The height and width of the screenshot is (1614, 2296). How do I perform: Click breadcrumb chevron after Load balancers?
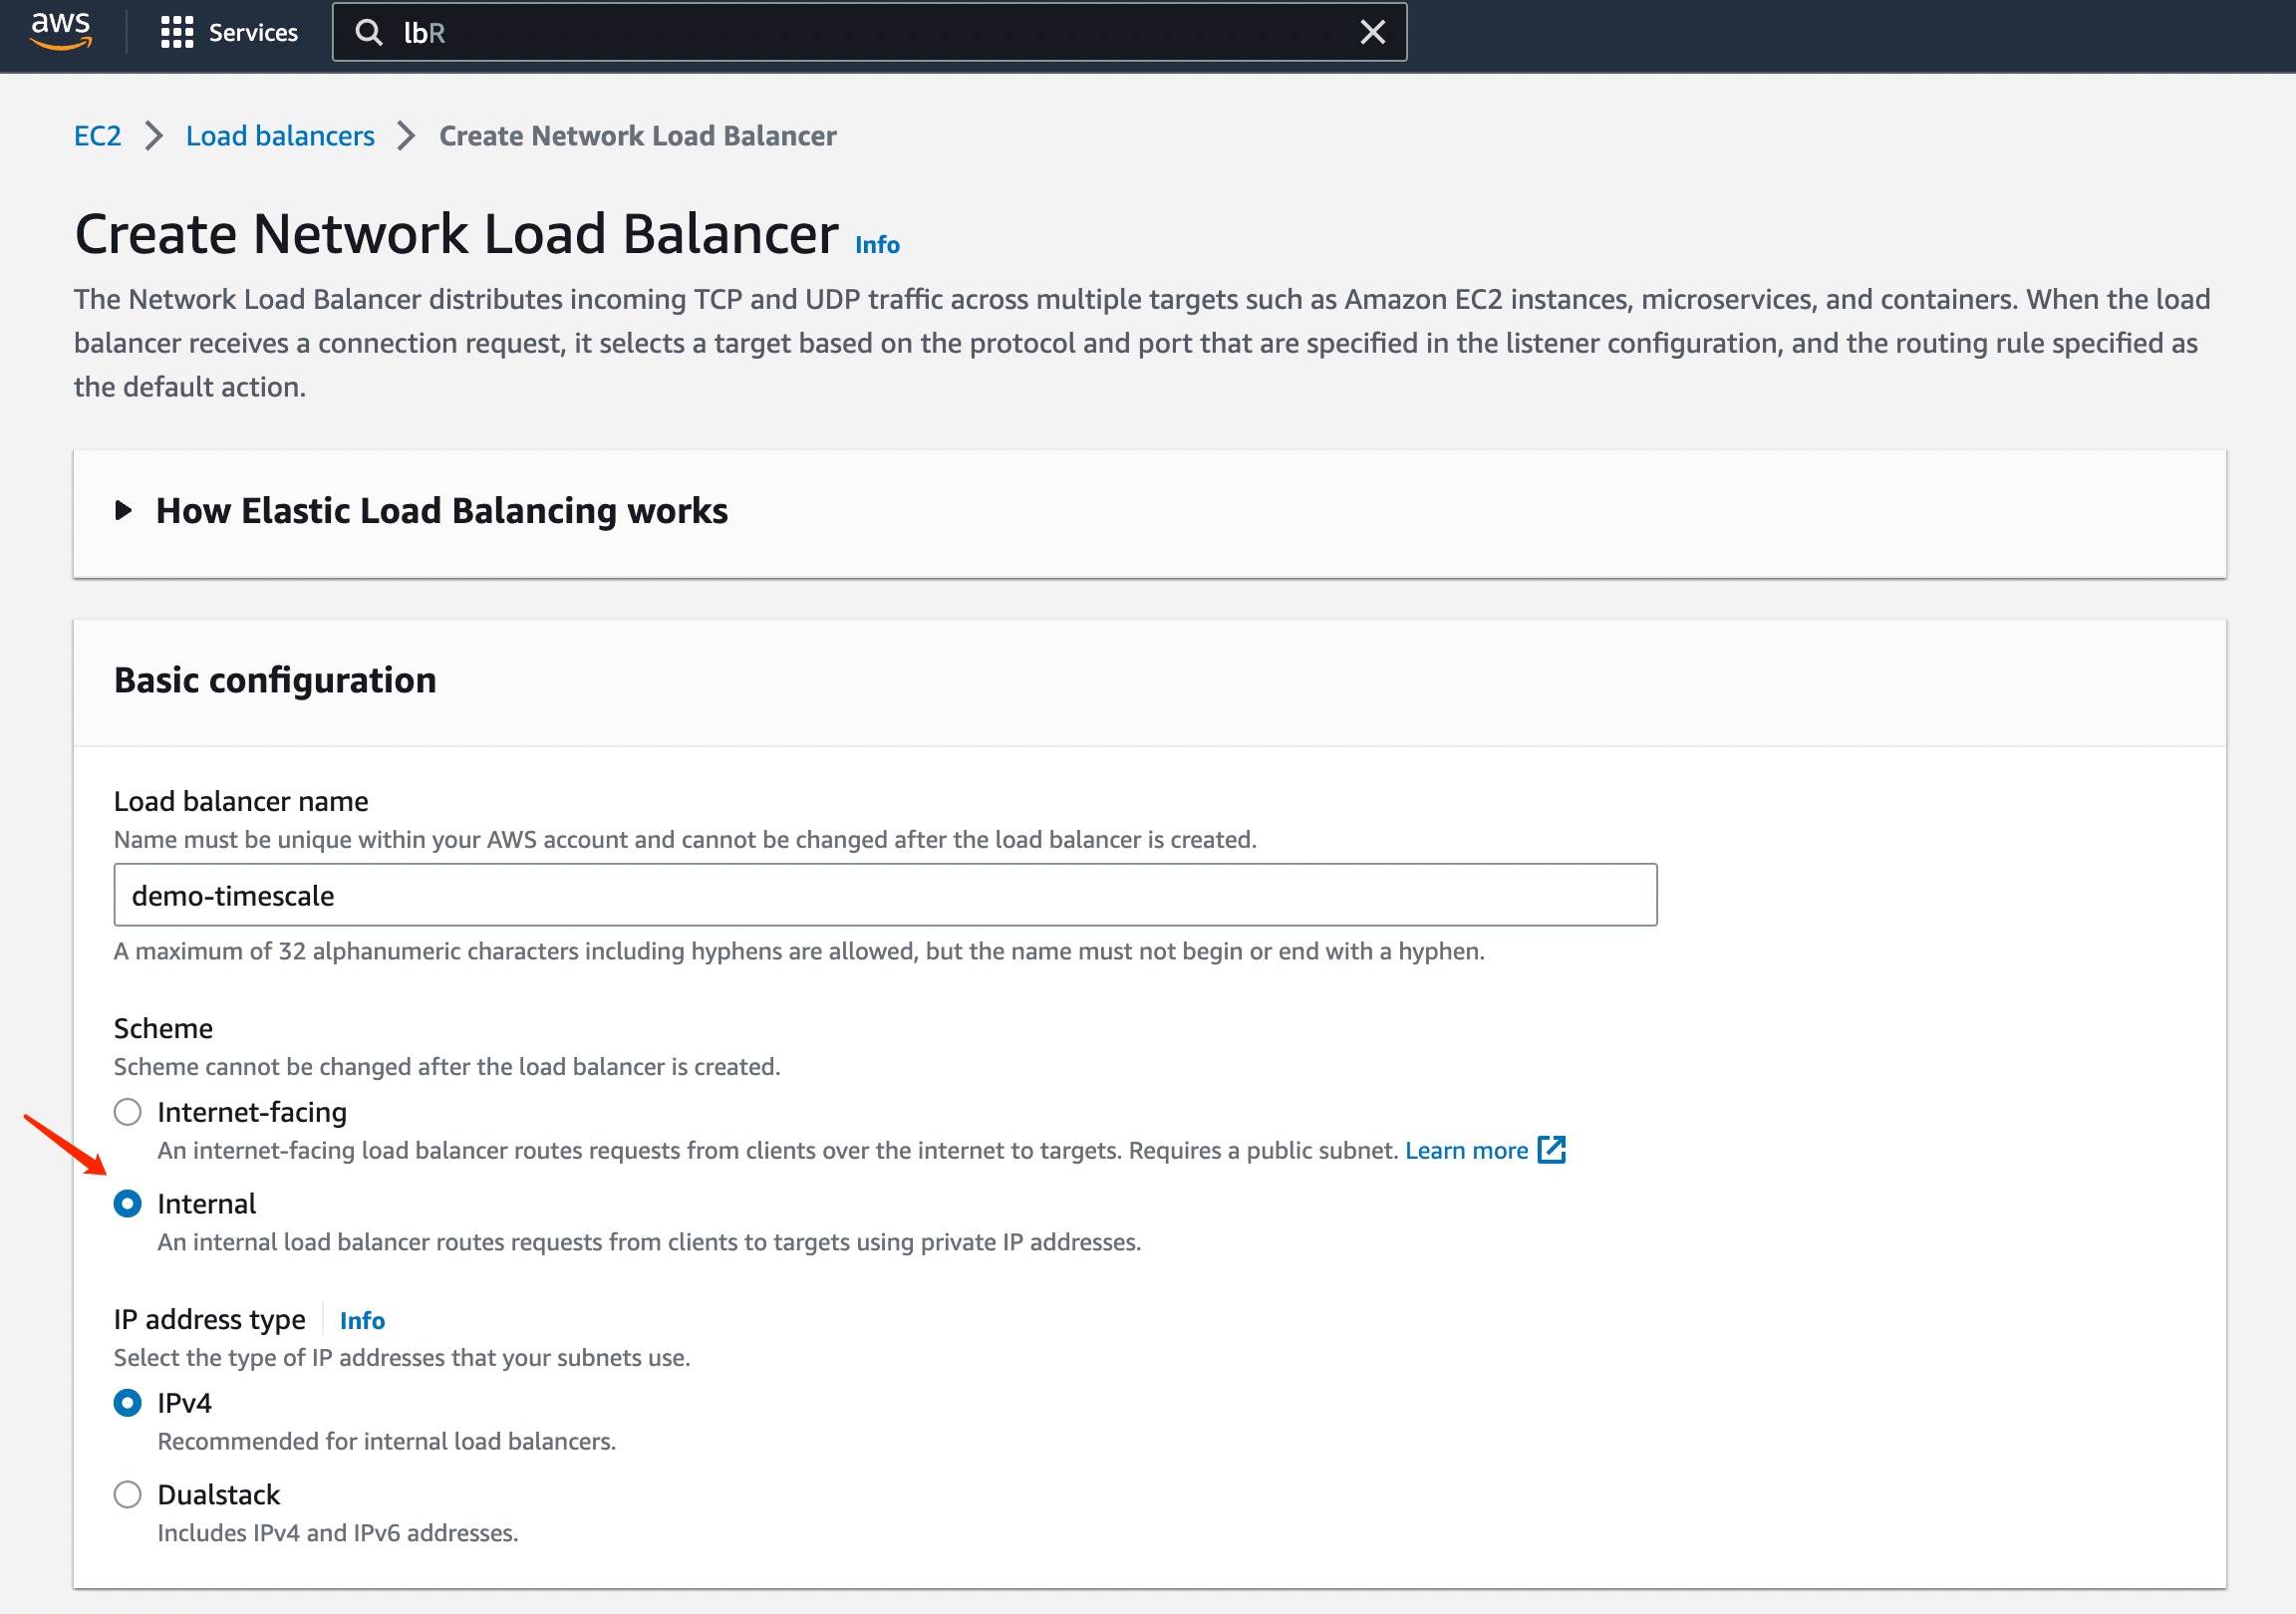406,136
